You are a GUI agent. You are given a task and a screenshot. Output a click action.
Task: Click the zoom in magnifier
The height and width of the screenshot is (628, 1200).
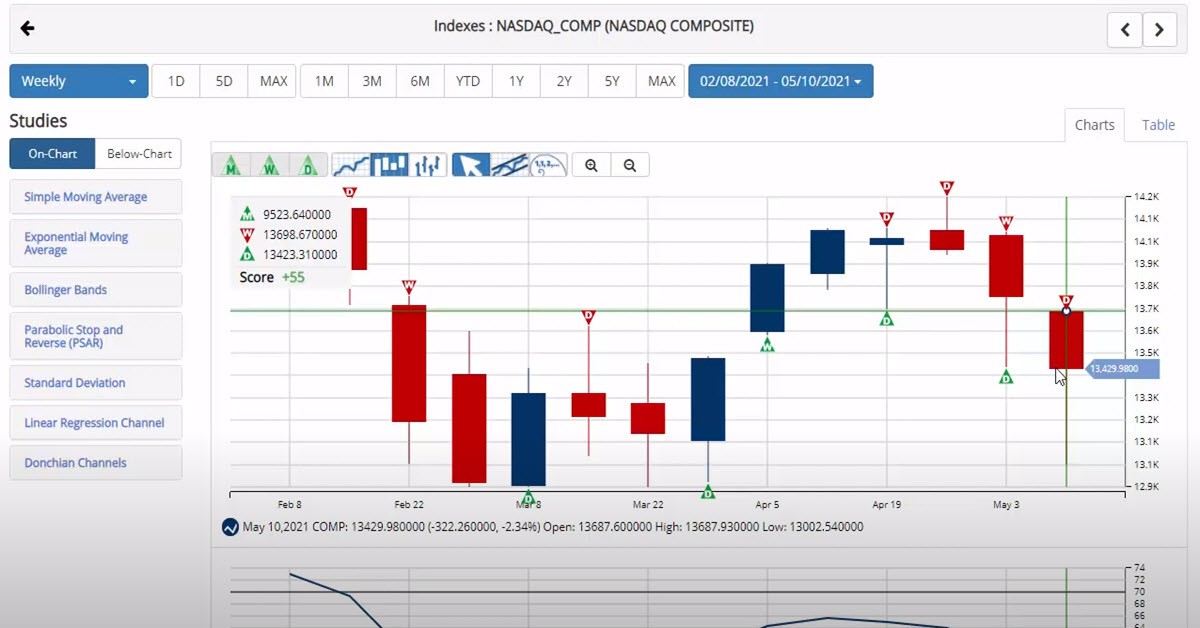pyautogui.click(x=591, y=165)
